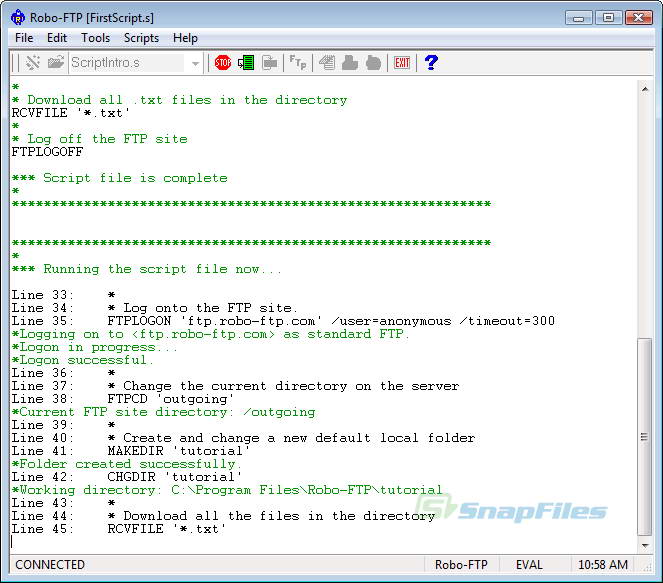
Task: Click the blue question mark help icon
Action: tap(431, 63)
